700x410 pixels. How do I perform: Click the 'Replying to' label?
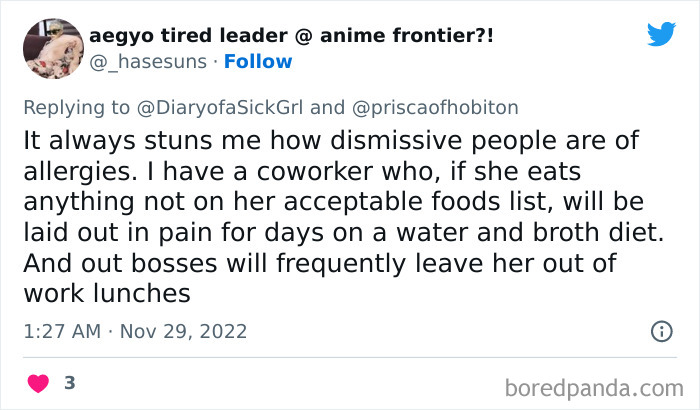(71, 108)
